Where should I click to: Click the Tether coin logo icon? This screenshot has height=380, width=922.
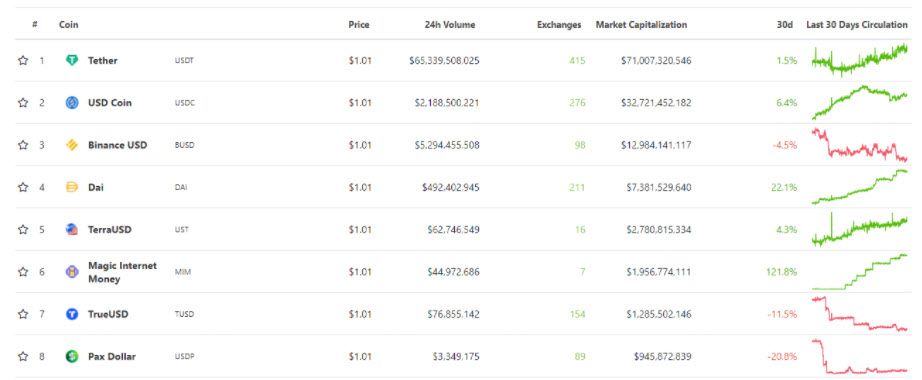(x=72, y=60)
